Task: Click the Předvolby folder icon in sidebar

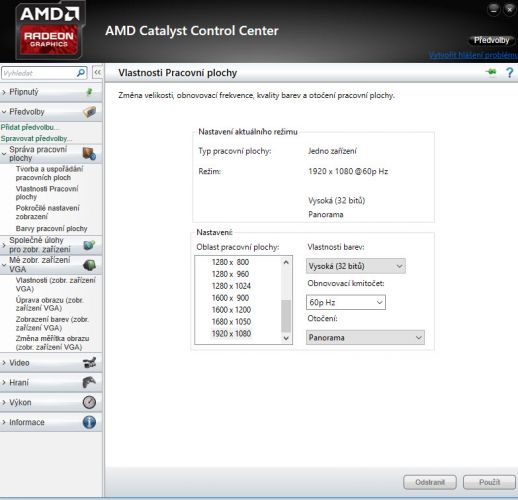Action: pyautogui.click(x=89, y=112)
